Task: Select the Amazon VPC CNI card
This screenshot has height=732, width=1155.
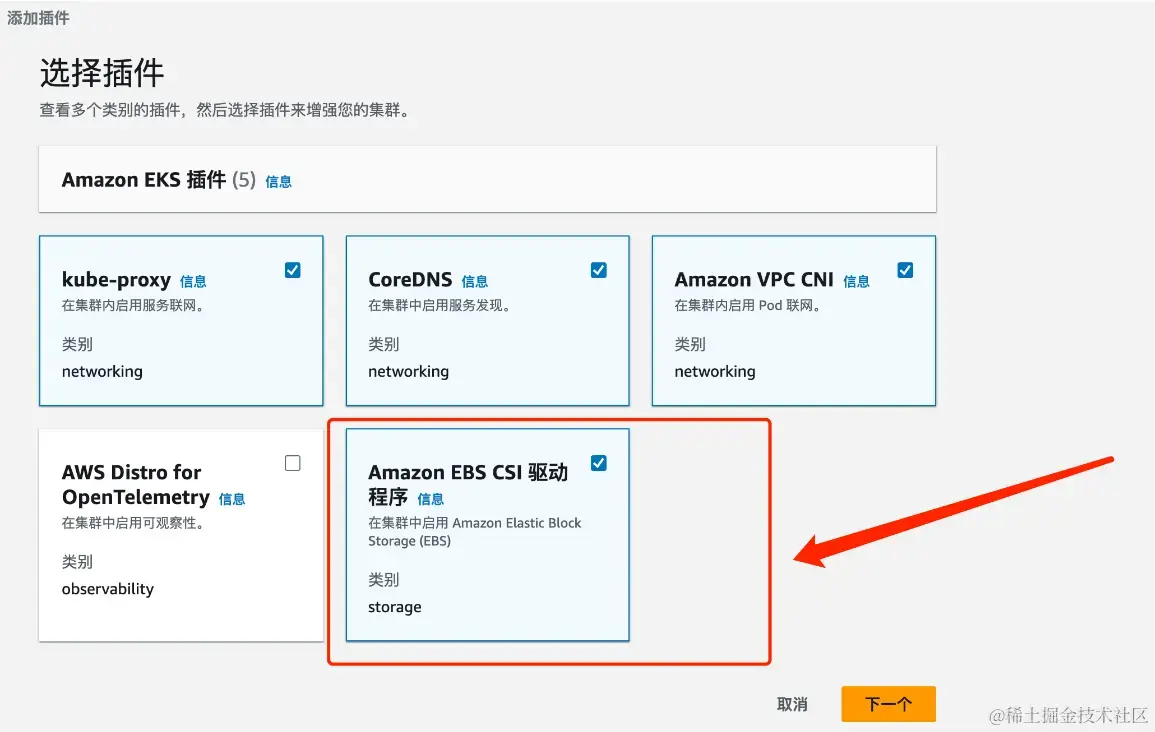Action: 794,321
